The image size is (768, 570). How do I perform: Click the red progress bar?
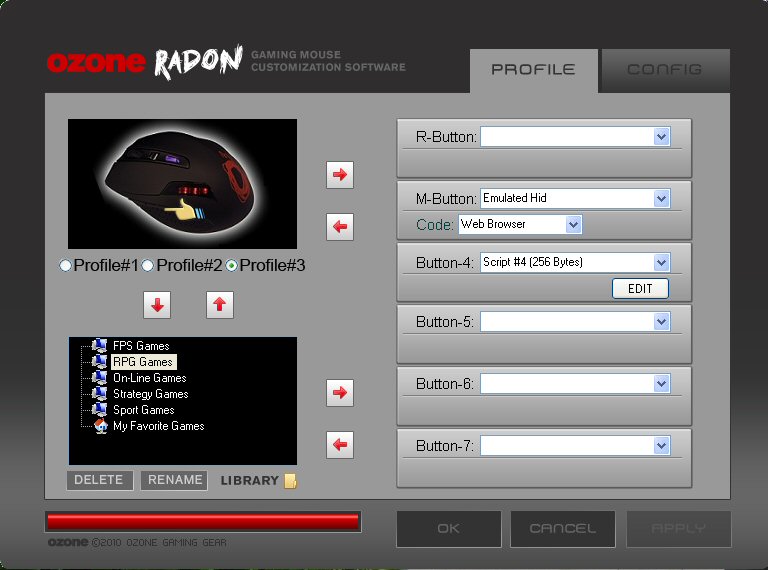(203, 522)
